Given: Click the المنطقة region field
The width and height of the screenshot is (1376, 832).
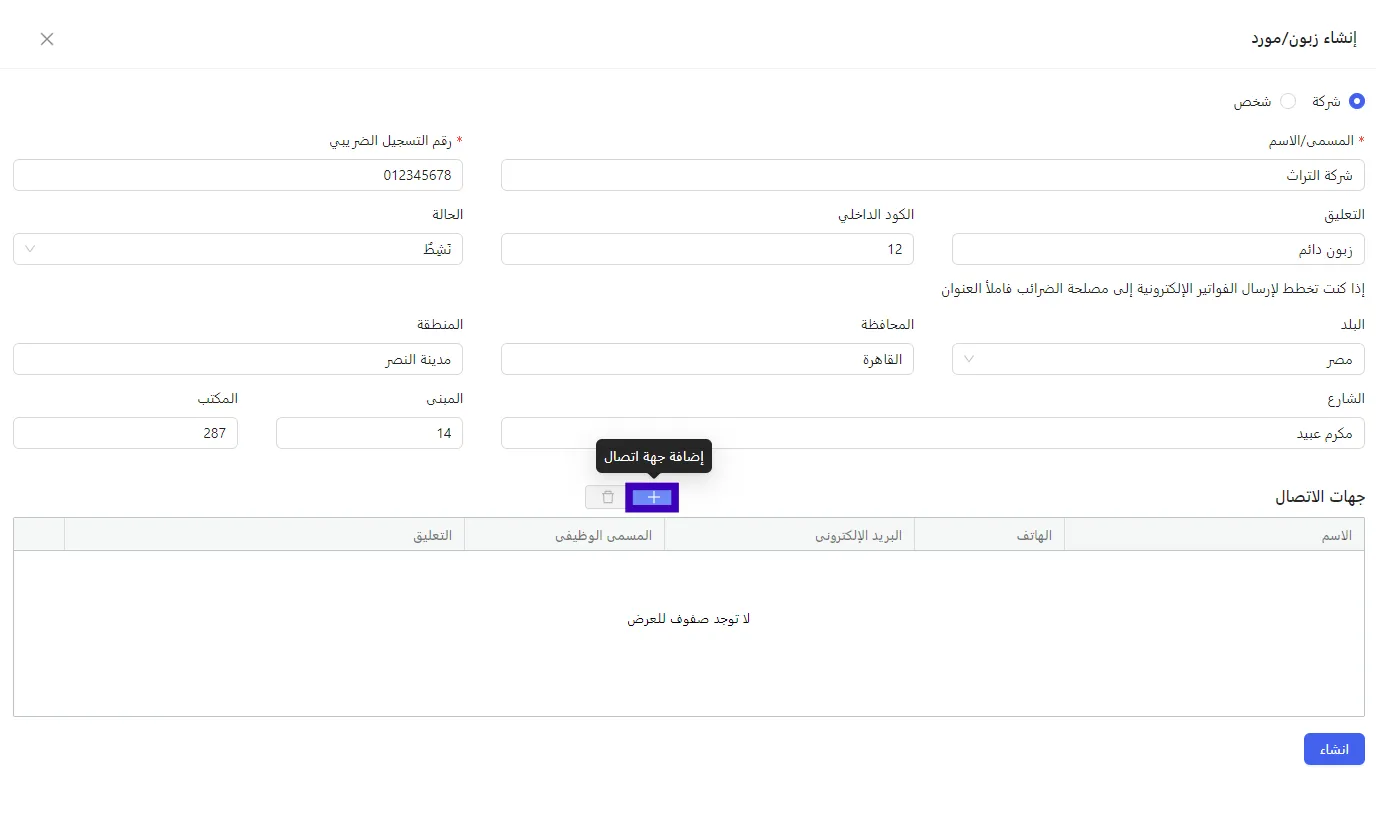Looking at the screenshot, I should (238, 359).
